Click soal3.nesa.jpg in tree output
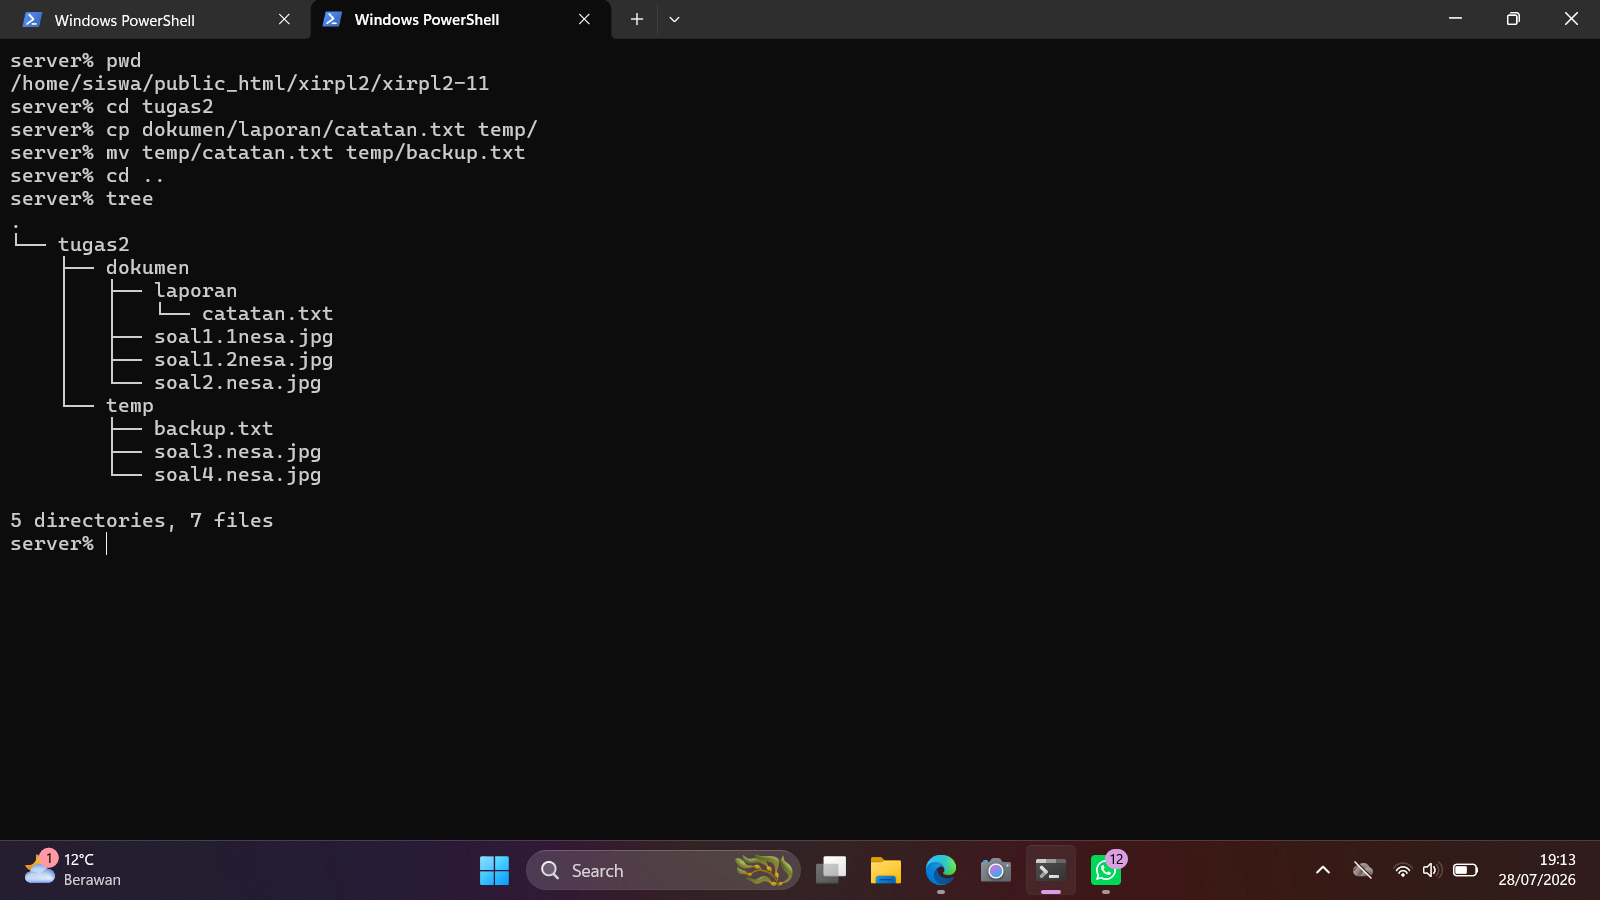 point(238,452)
